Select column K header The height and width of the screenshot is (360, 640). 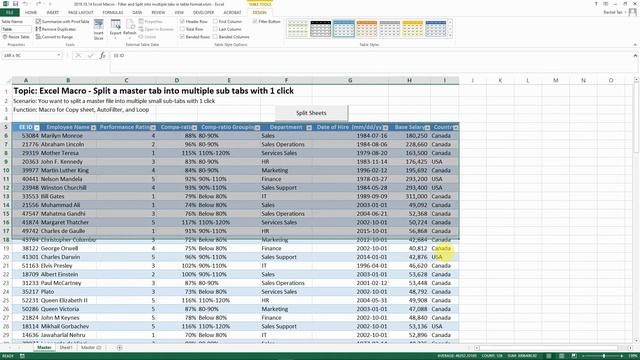500,80
